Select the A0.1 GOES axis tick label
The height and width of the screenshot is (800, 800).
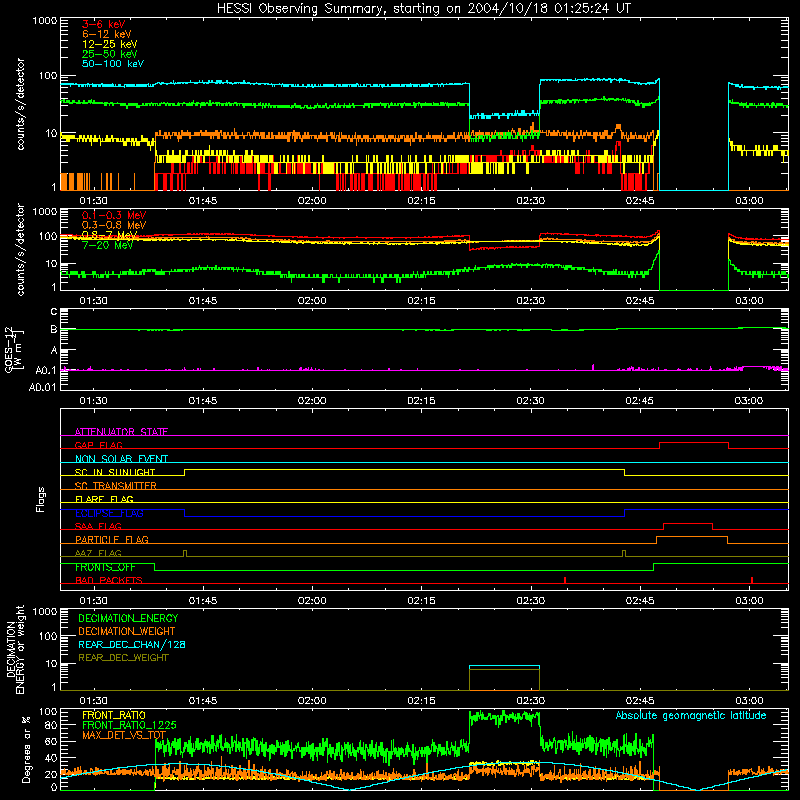[46, 371]
